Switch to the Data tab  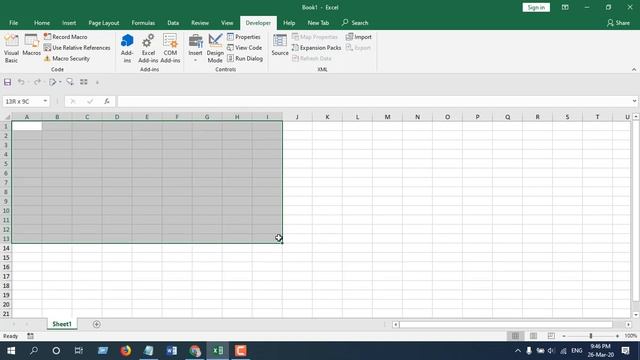point(173,23)
